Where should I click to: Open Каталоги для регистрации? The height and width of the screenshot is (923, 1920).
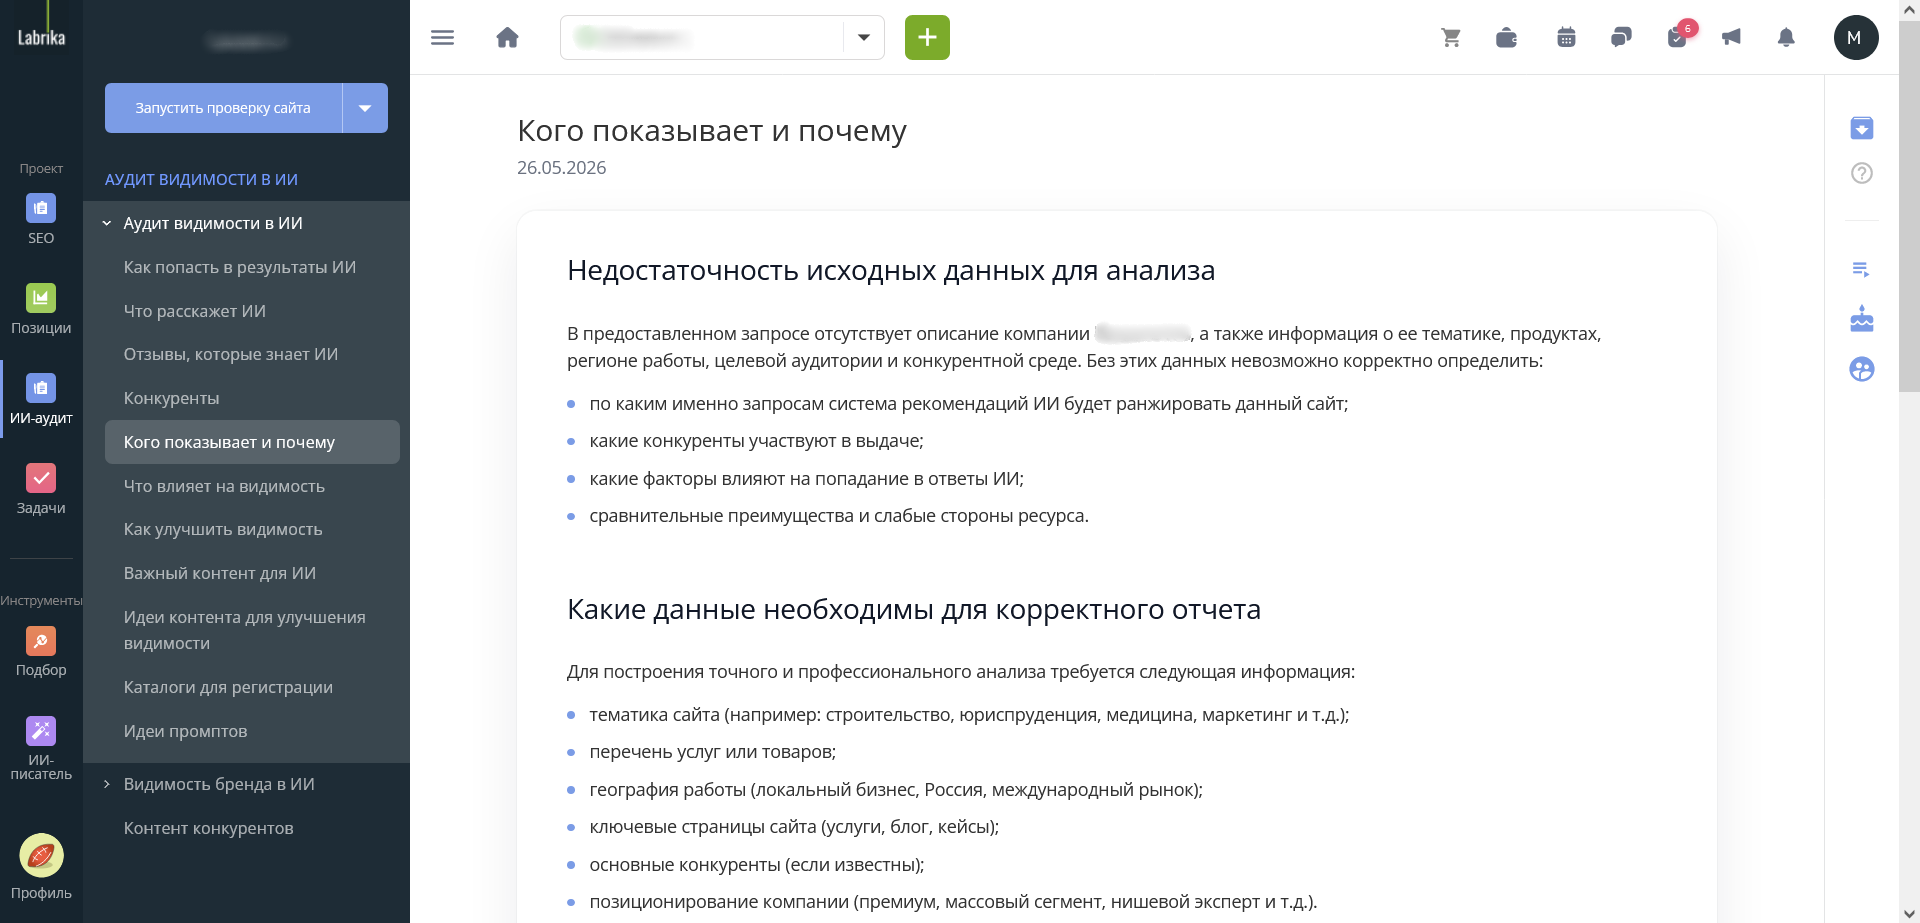pyautogui.click(x=228, y=687)
